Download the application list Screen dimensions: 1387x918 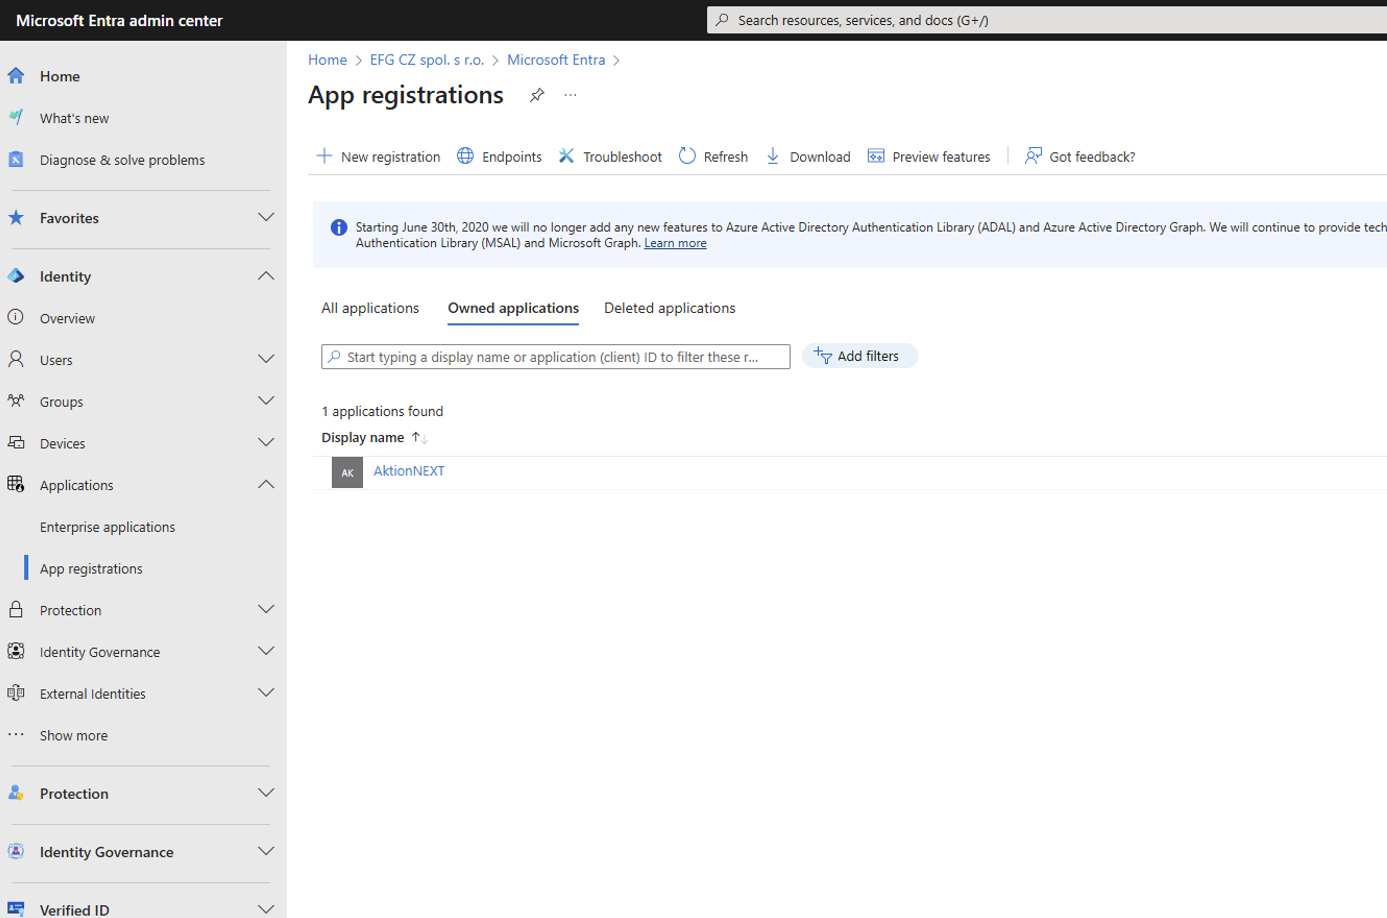coord(808,157)
